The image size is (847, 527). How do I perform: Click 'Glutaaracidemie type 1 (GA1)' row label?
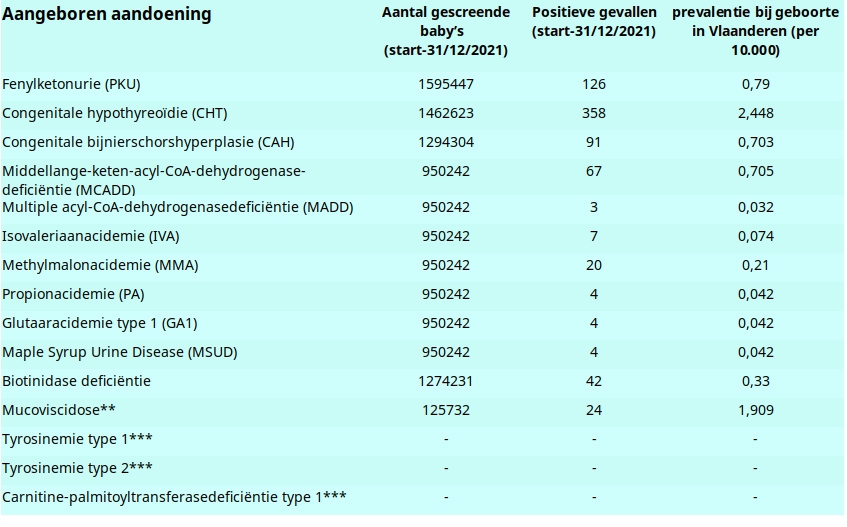coord(99,324)
